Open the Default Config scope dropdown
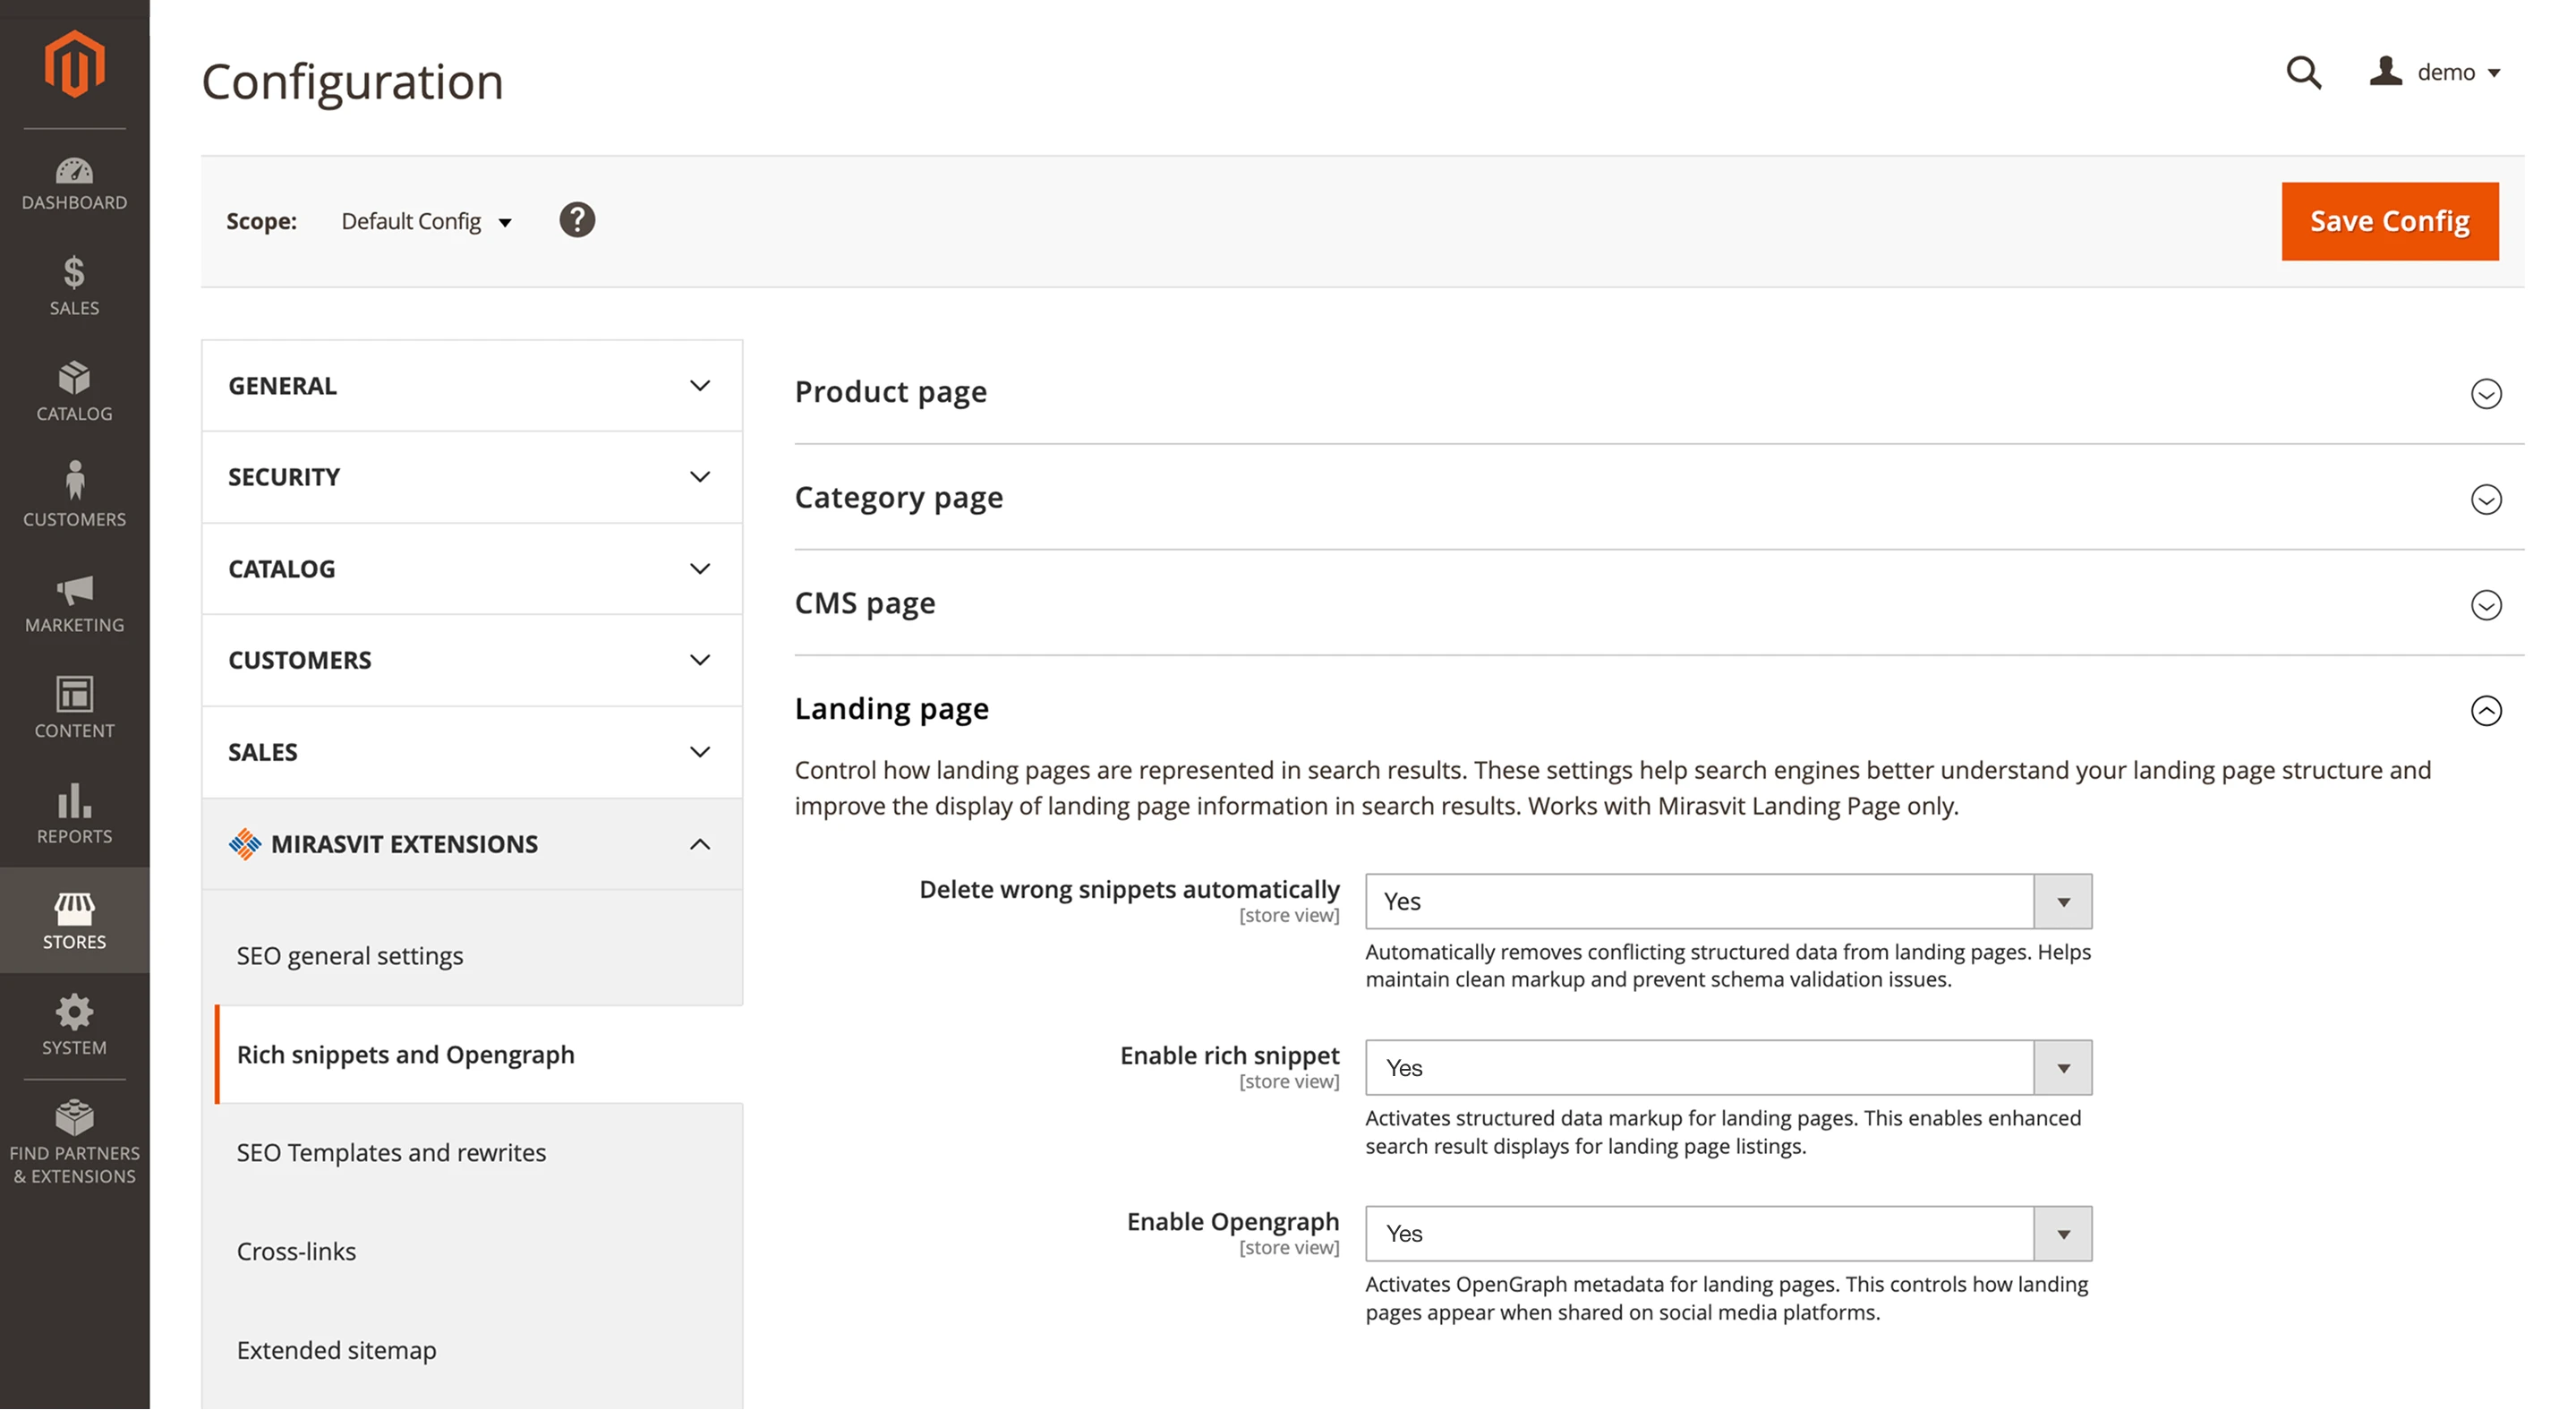 click(x=426, y=221)
